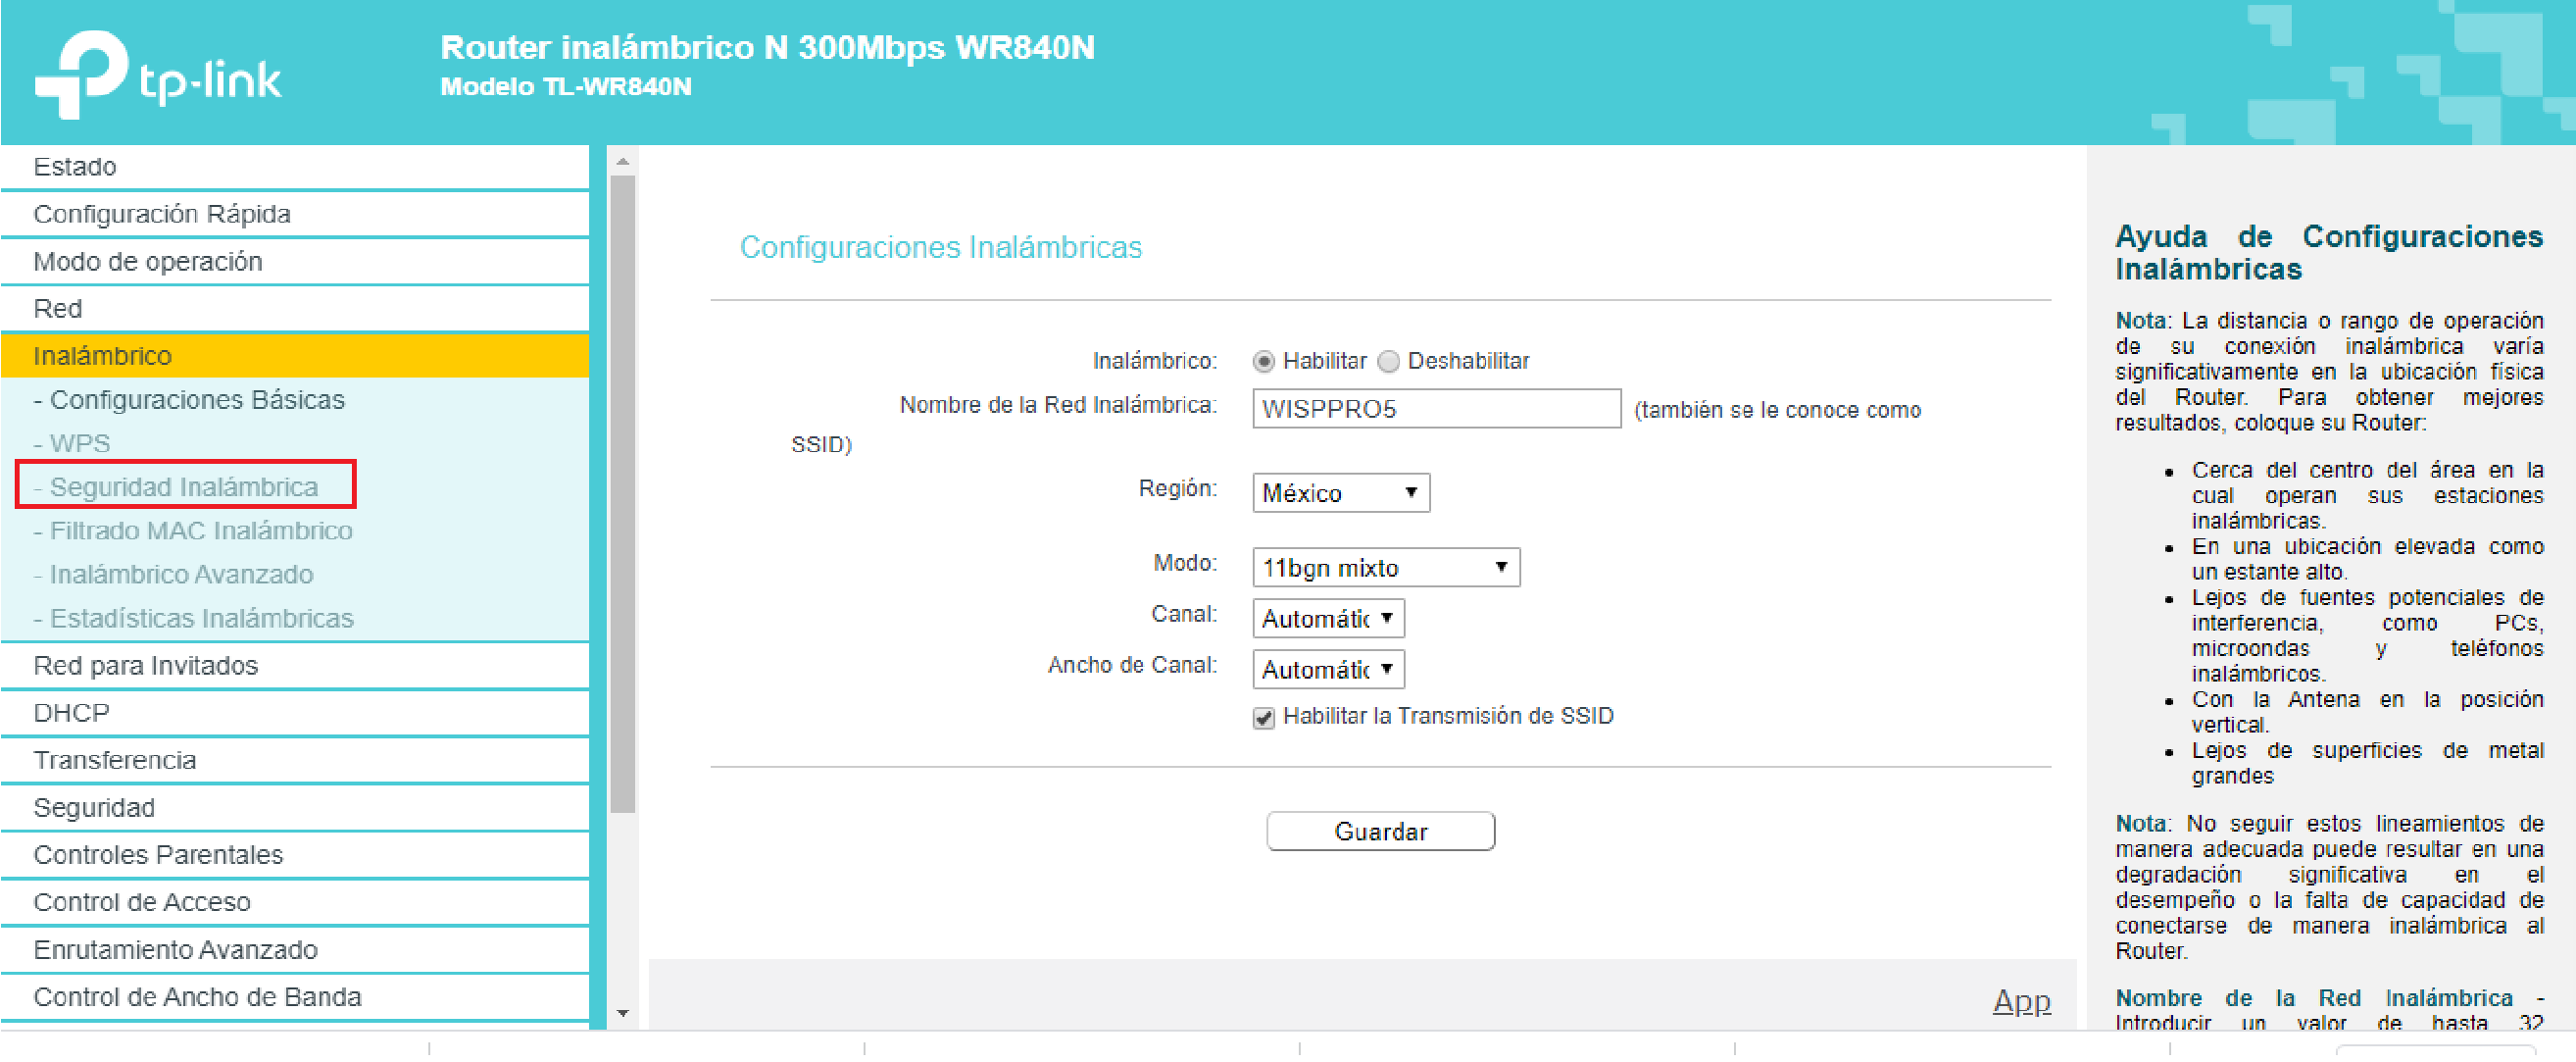Open Seguridad Inalámbrica submenu item
The width and height of the screenshot is (2576, 1062).
click(185, 487)
